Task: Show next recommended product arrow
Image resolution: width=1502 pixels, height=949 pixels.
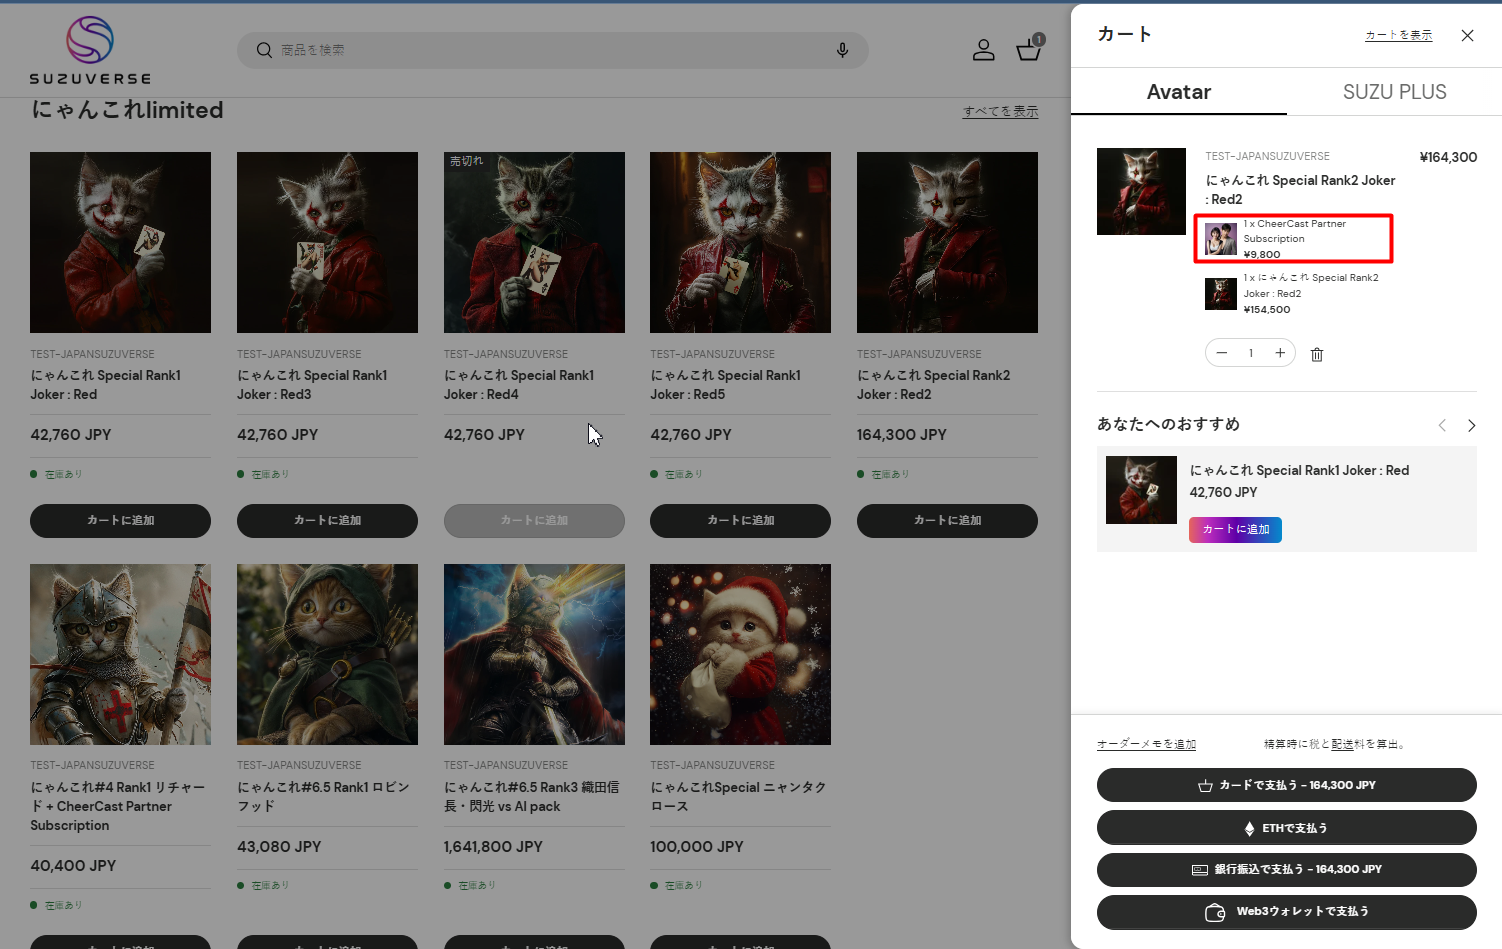Action: point(1471,426)
